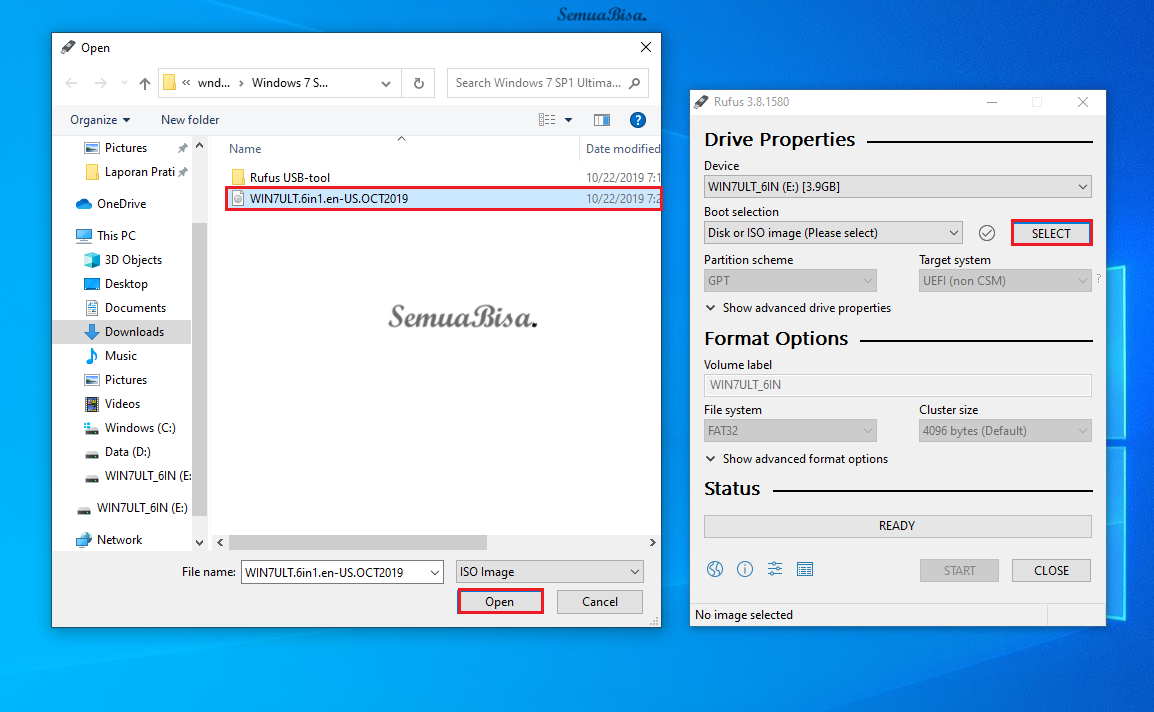1154x712 pixels.
Task: Click New folder
Action: (x=190, y=120)
